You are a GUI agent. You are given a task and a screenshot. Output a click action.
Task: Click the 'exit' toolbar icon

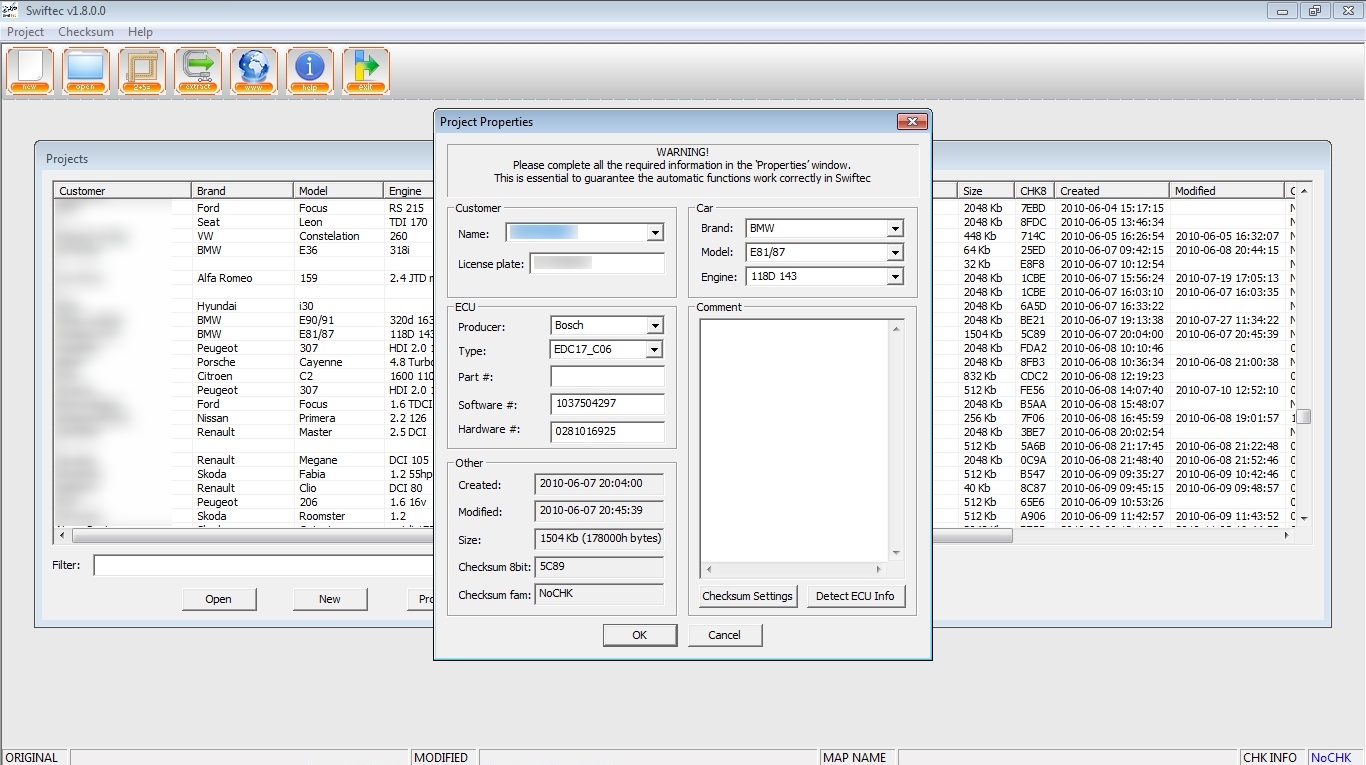click(366, 71)
